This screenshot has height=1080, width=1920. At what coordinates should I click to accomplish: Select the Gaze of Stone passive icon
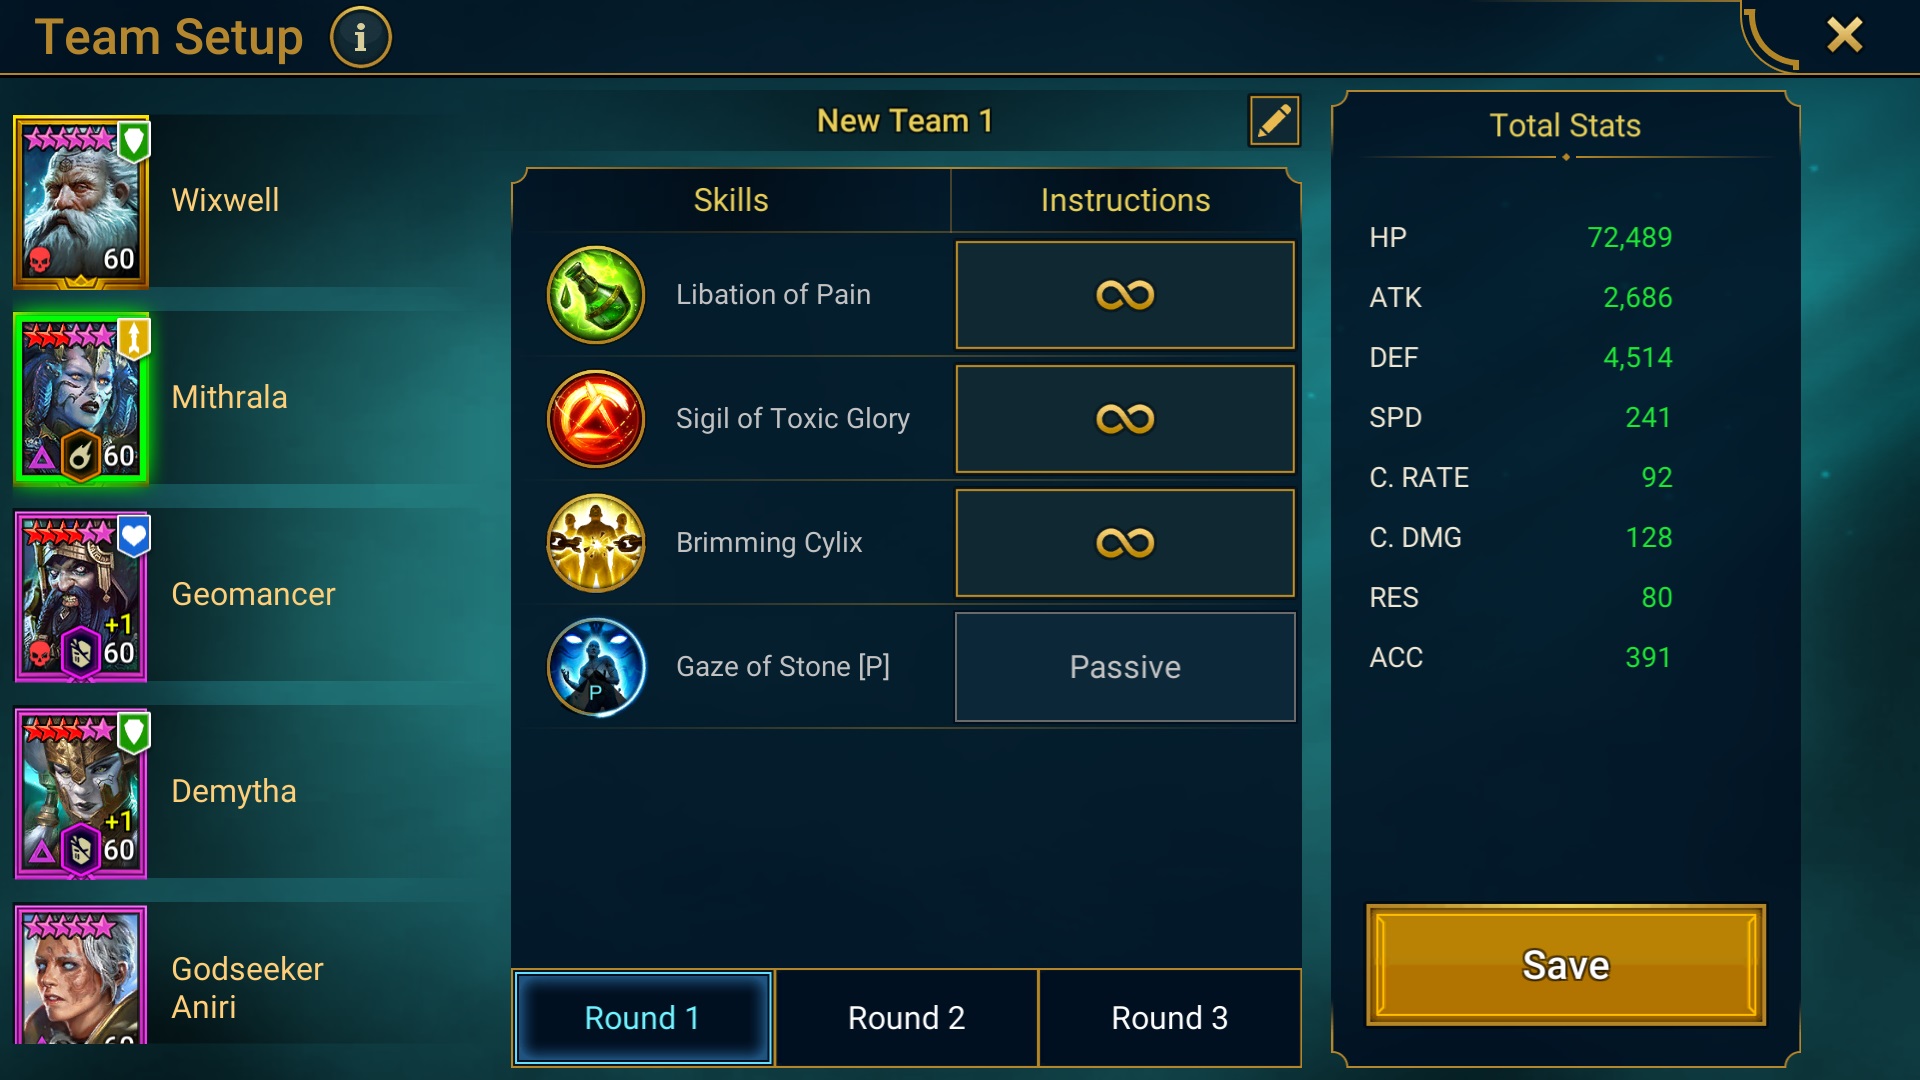coord(596,667)
